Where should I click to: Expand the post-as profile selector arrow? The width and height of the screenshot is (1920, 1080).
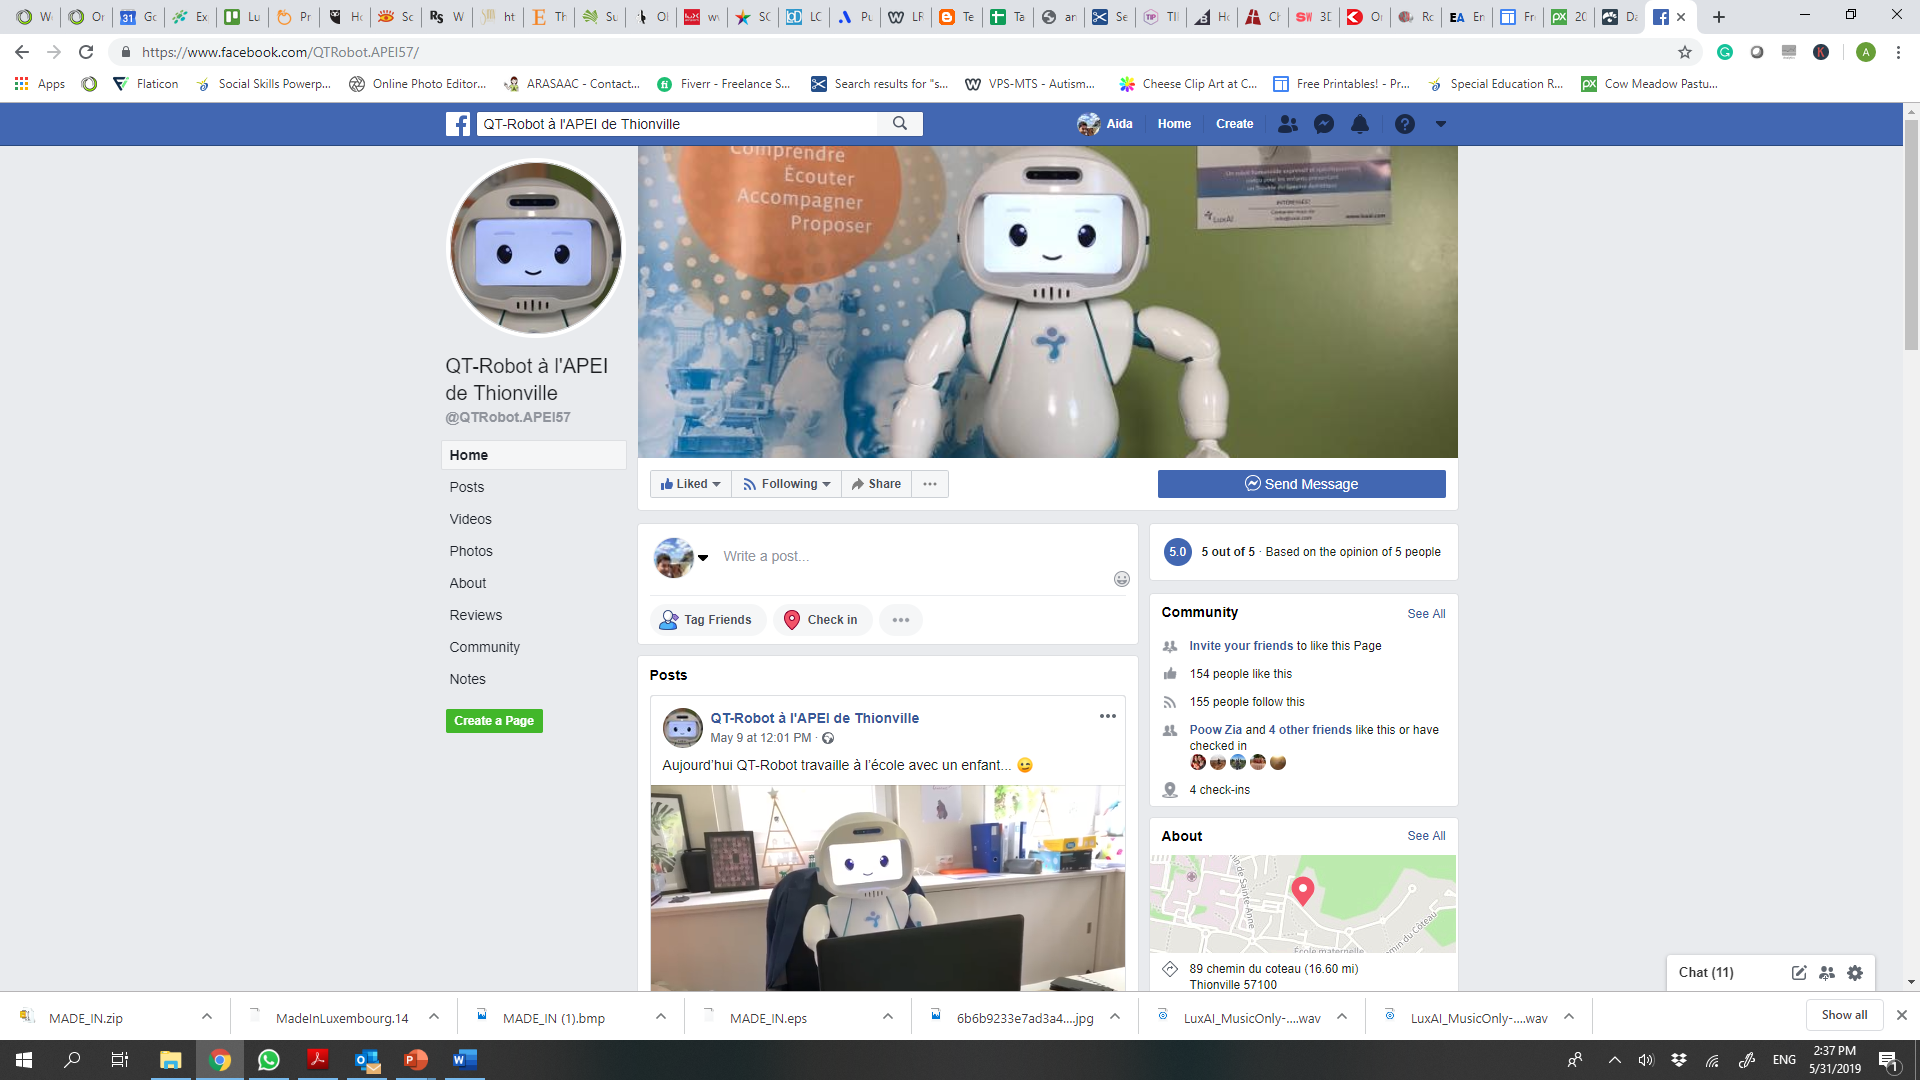coord(703,558)
